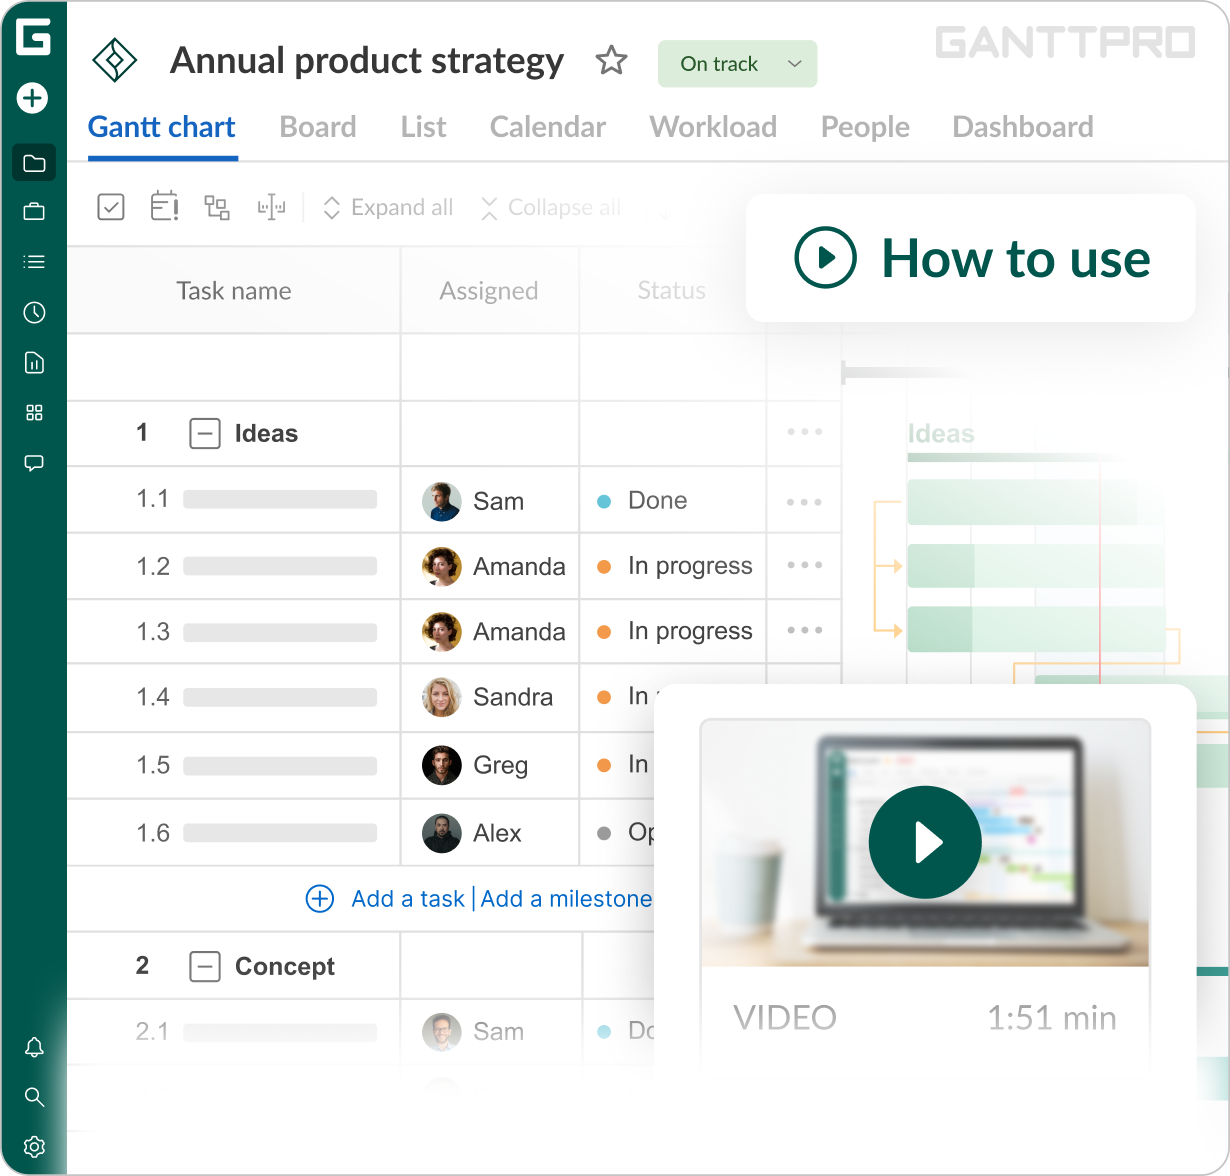1230x1176 pixels.
Task: Switch to the Gantt chart tab
Action: tap(162, 127)
